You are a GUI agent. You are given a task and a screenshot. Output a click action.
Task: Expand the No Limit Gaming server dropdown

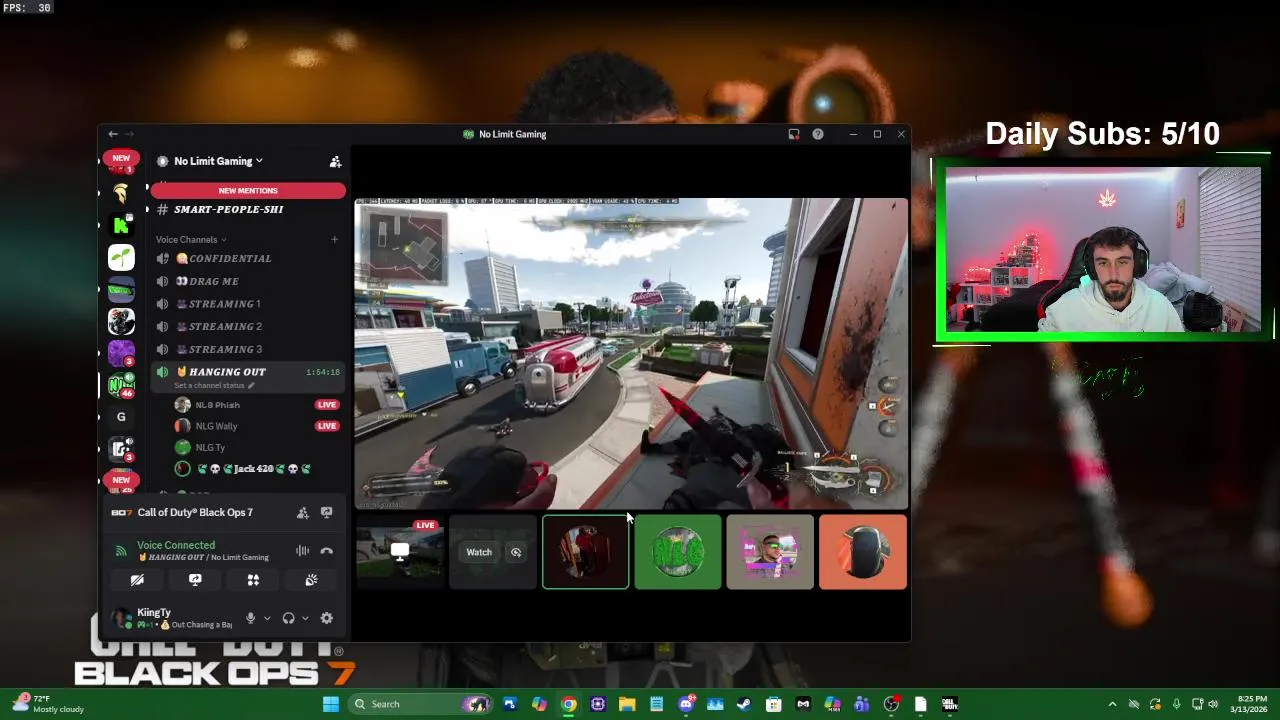[x=218, y=161]
